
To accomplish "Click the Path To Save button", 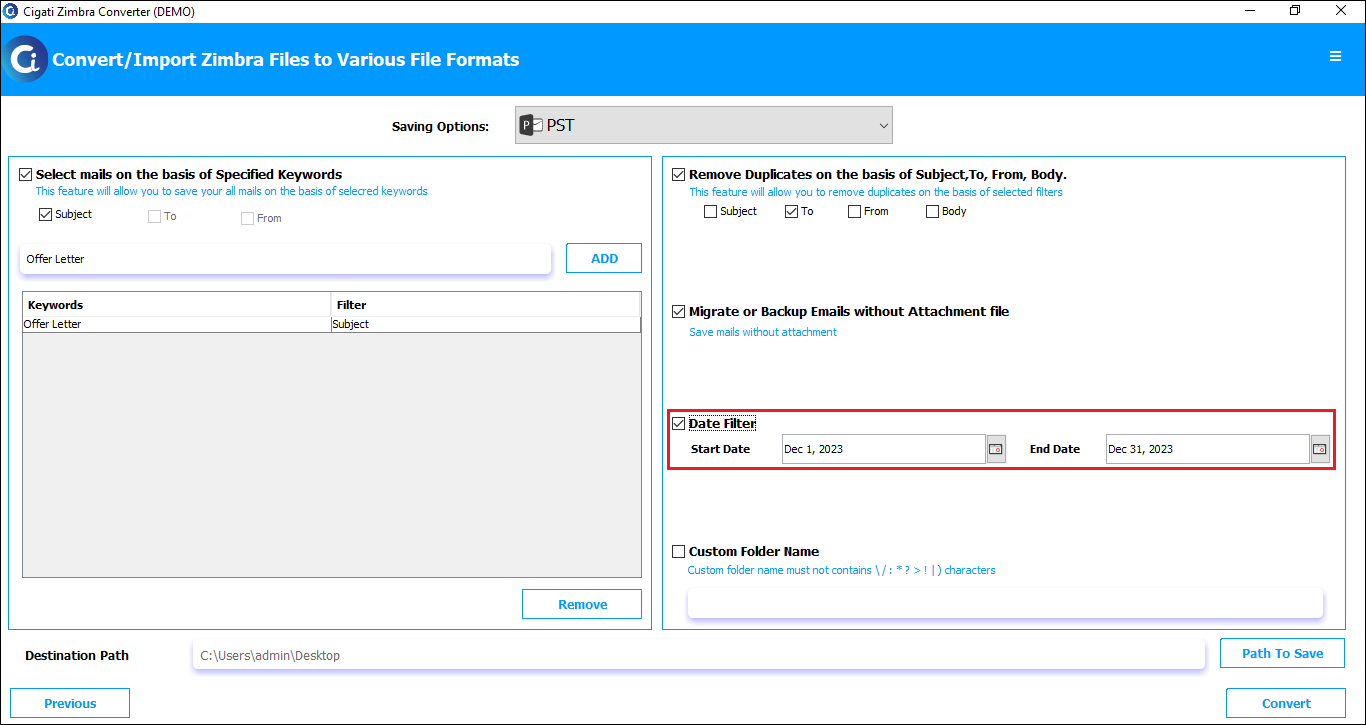I will pos(1282,653).
